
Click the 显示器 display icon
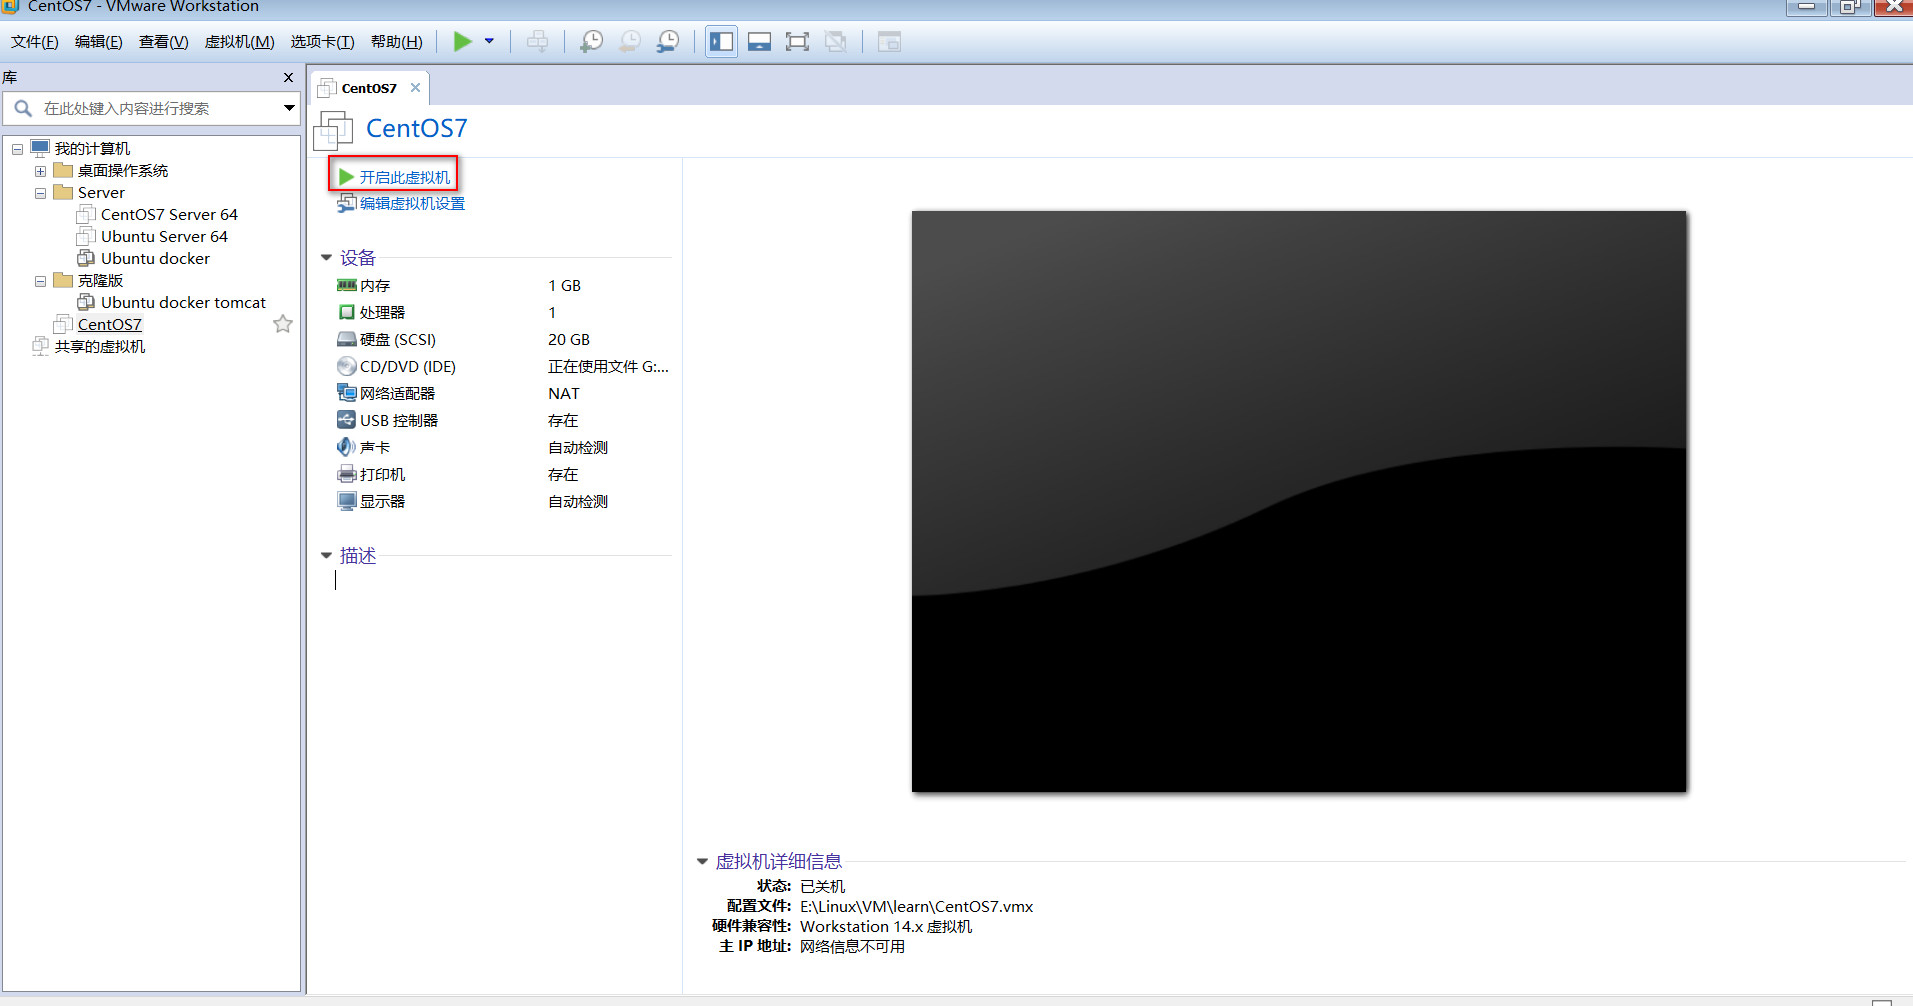(347, 501)
